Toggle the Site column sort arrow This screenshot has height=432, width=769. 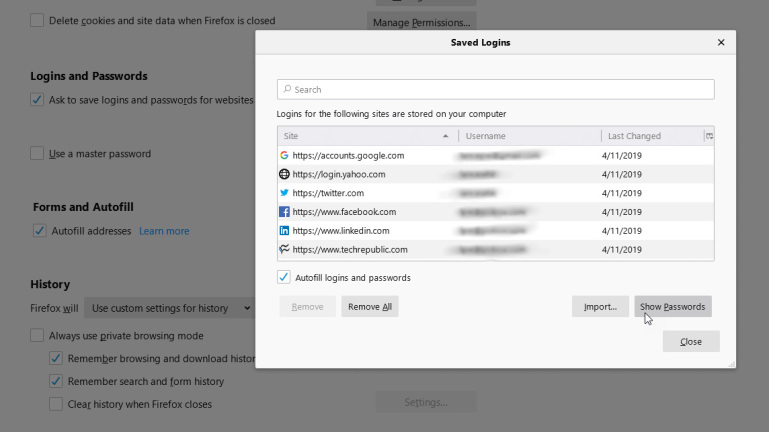(445, 136)
